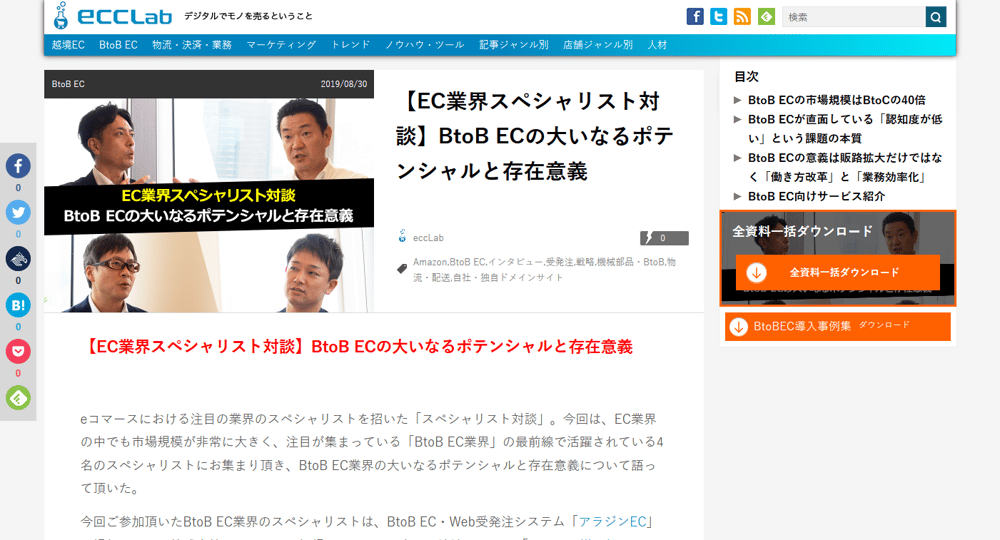This screenshot has width=1000, height=540.
Task: Save to Pocket using sidebar icon
Action: click(18, 351)
